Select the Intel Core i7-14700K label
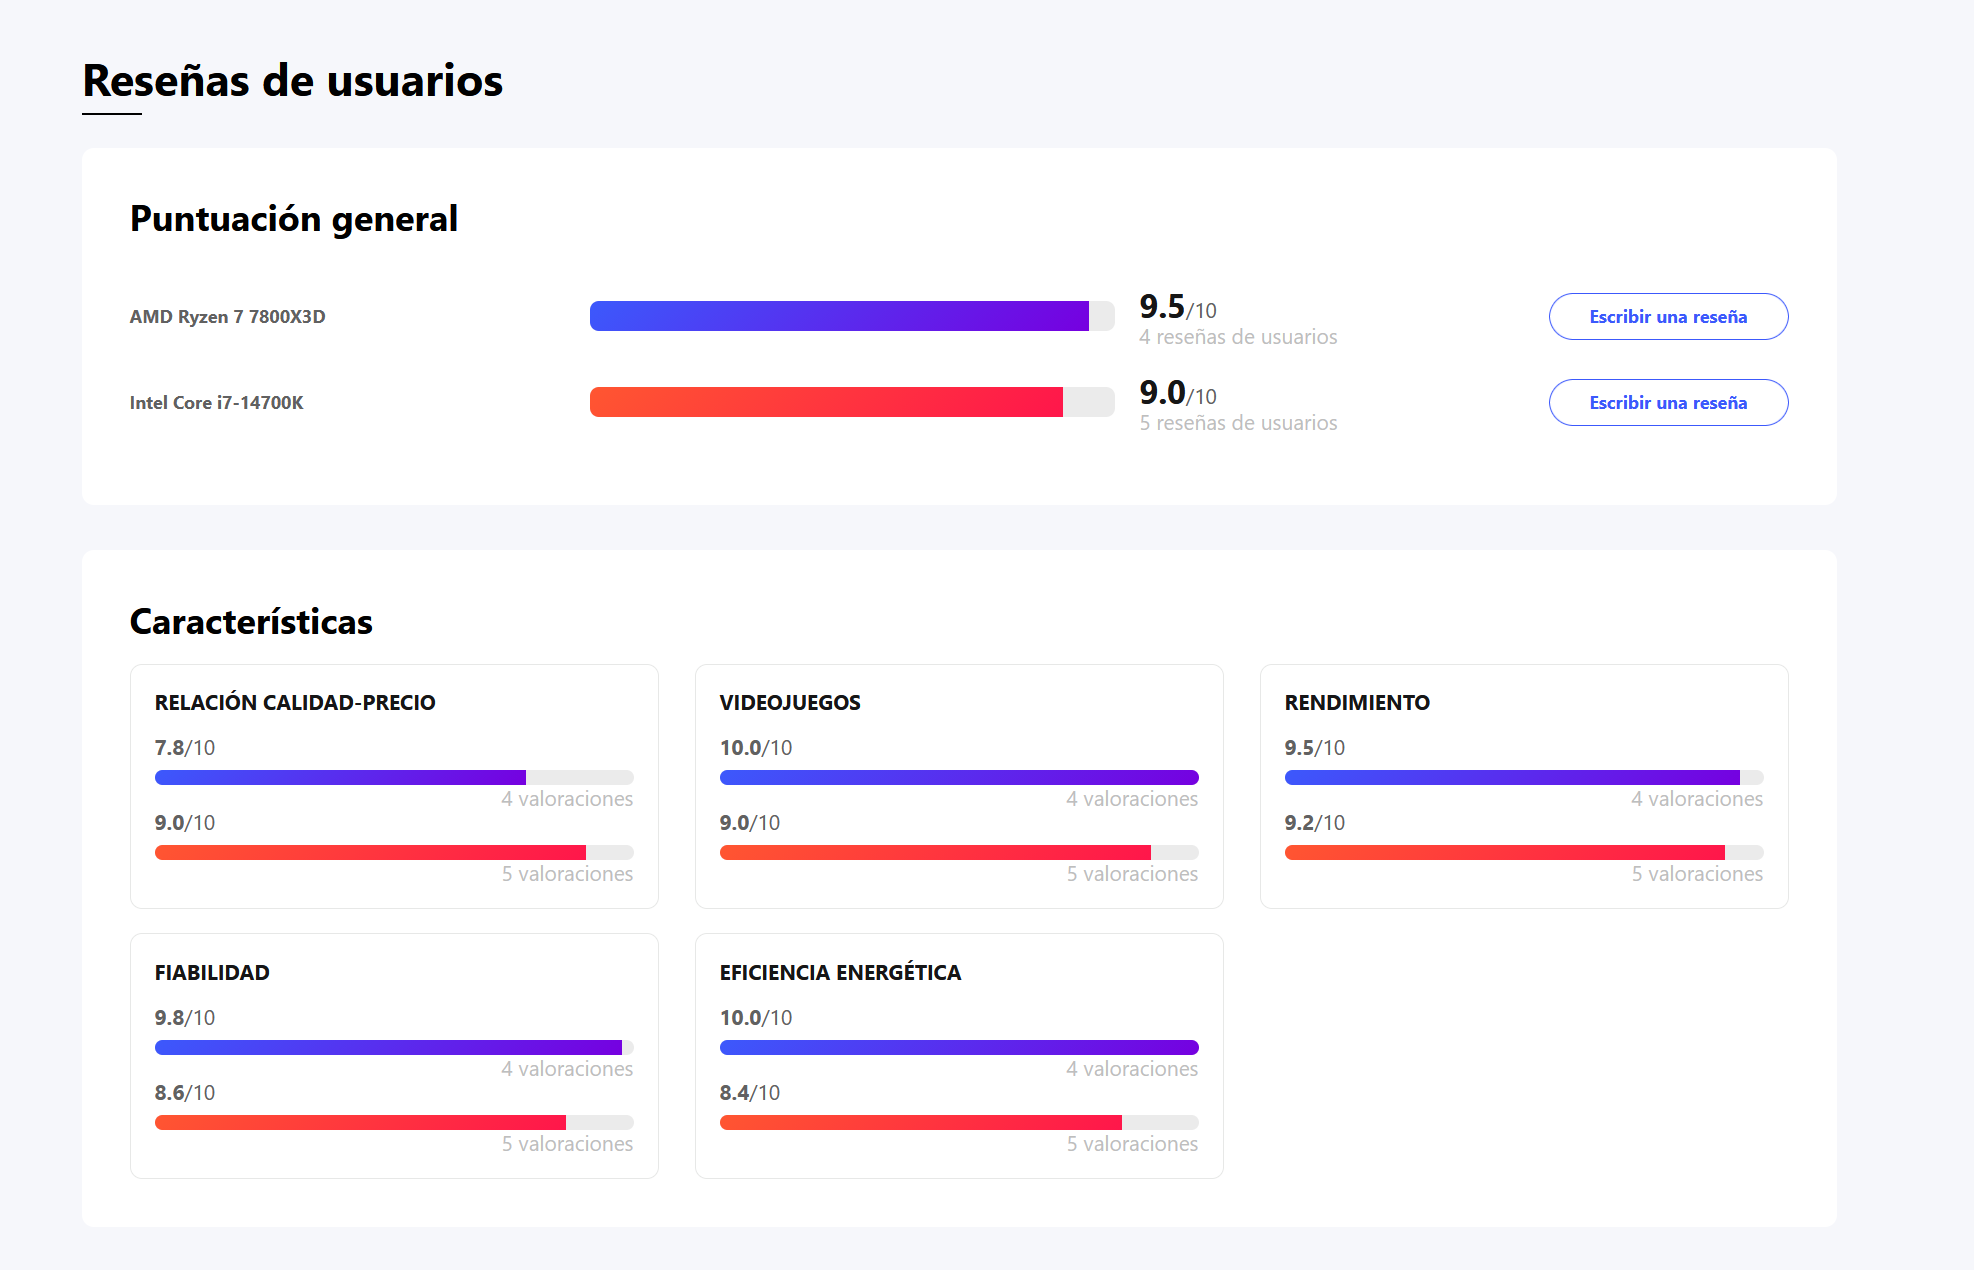Image resolution: width=1974 pixels, height=1270 pixels. coord(216,403)
